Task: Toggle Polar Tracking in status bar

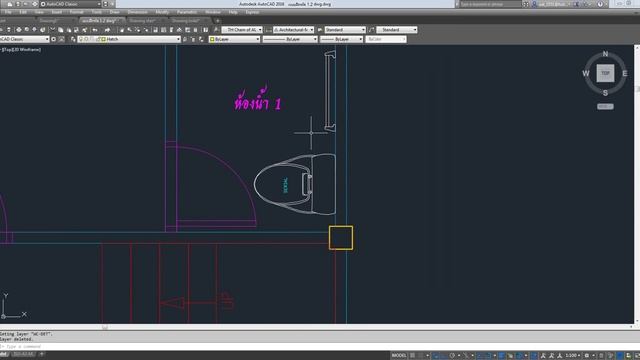Action: click(452, 356)
